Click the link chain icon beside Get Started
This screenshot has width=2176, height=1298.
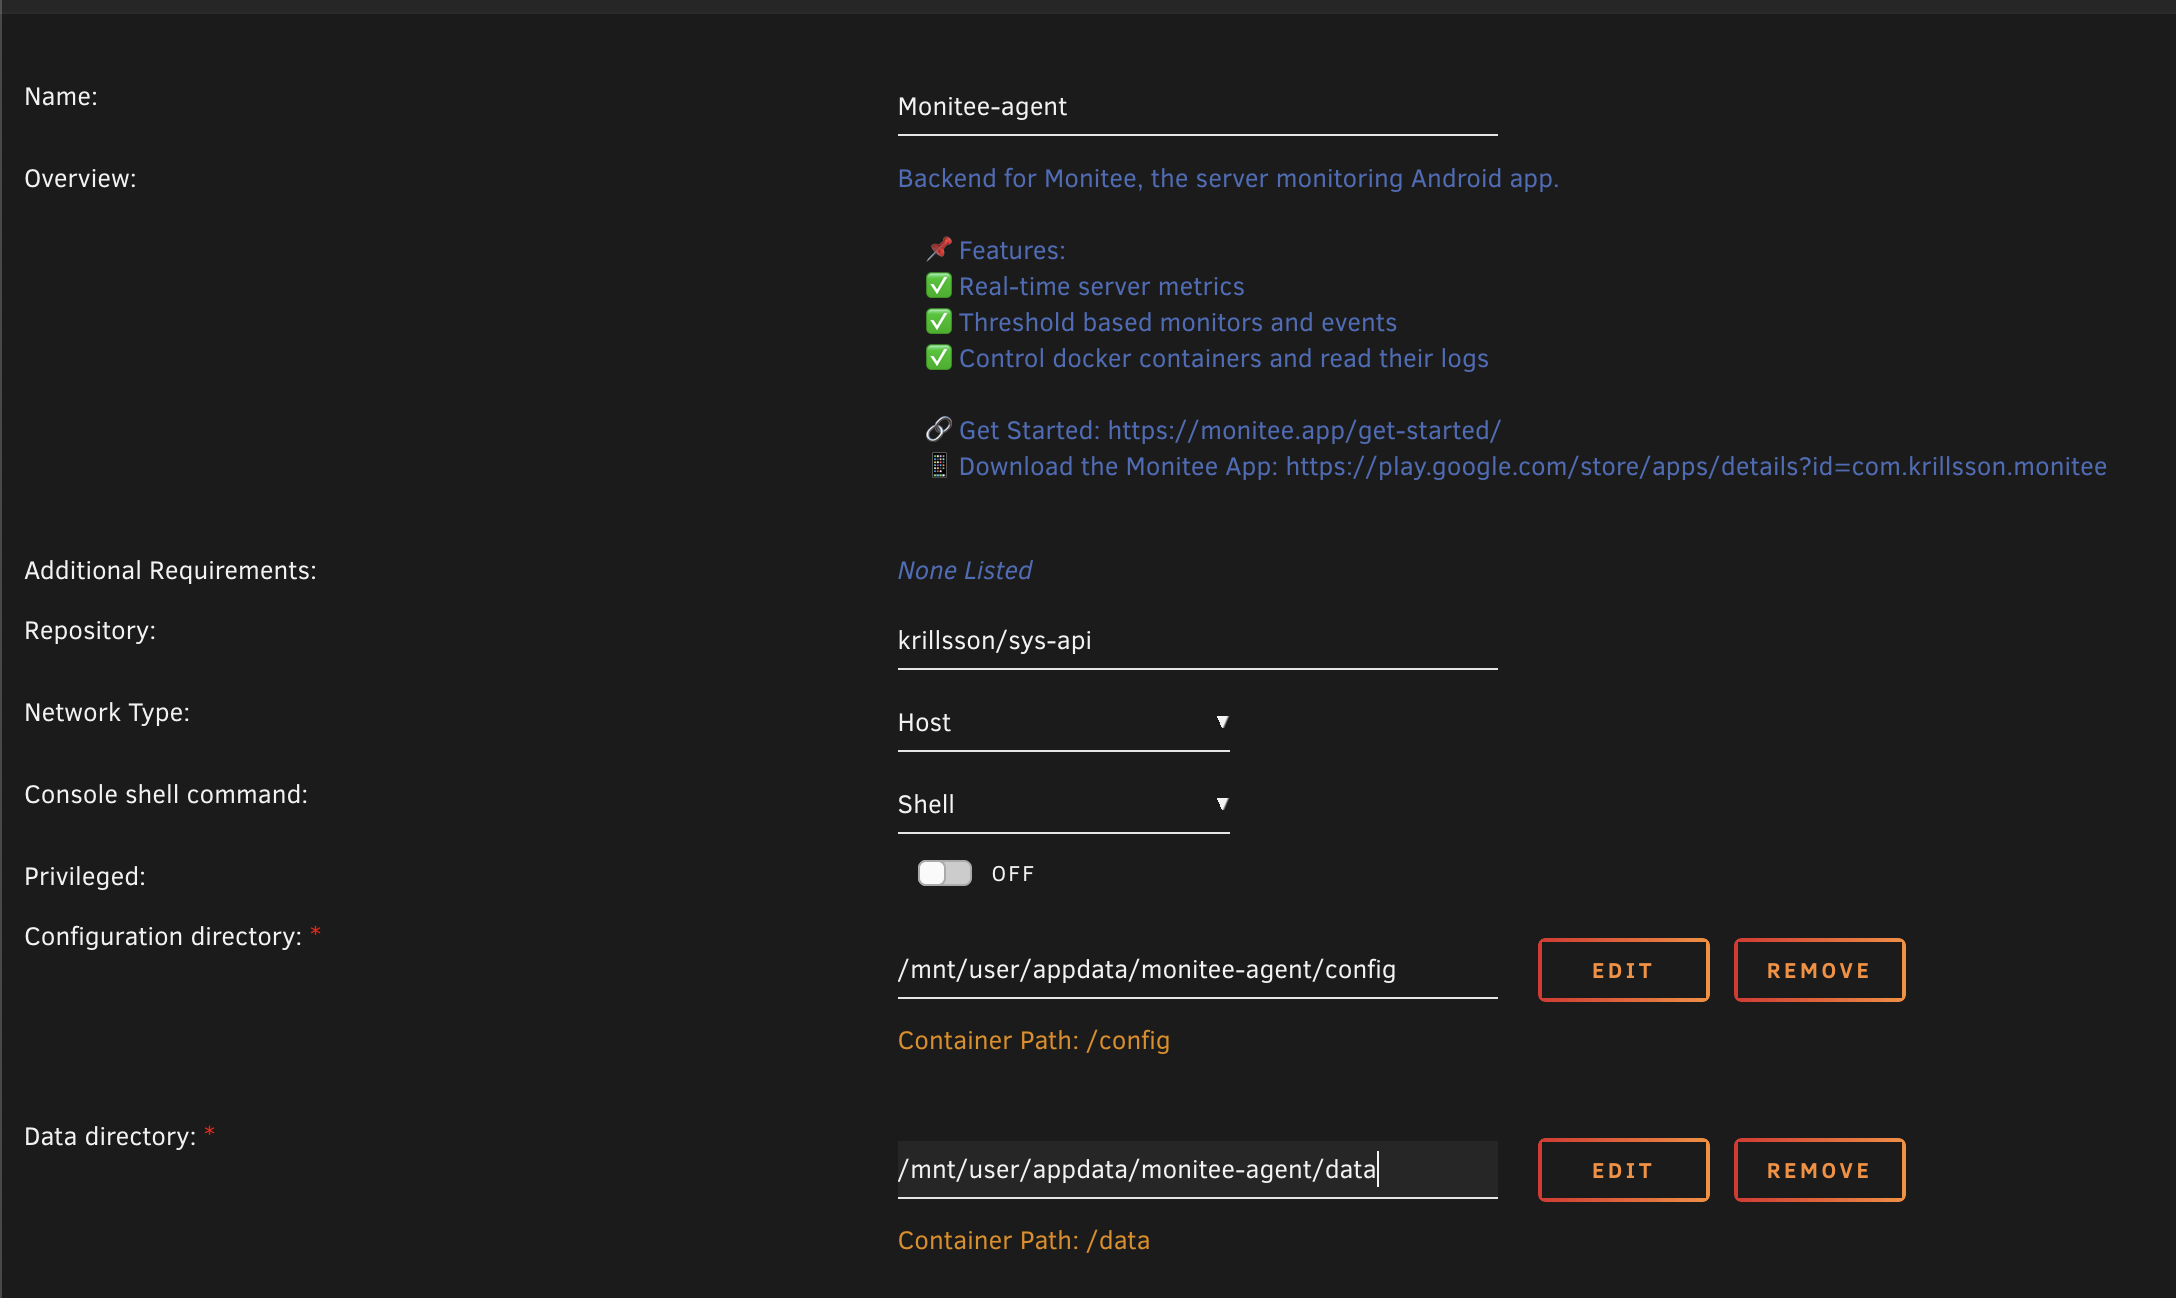[x=938, y=429]
